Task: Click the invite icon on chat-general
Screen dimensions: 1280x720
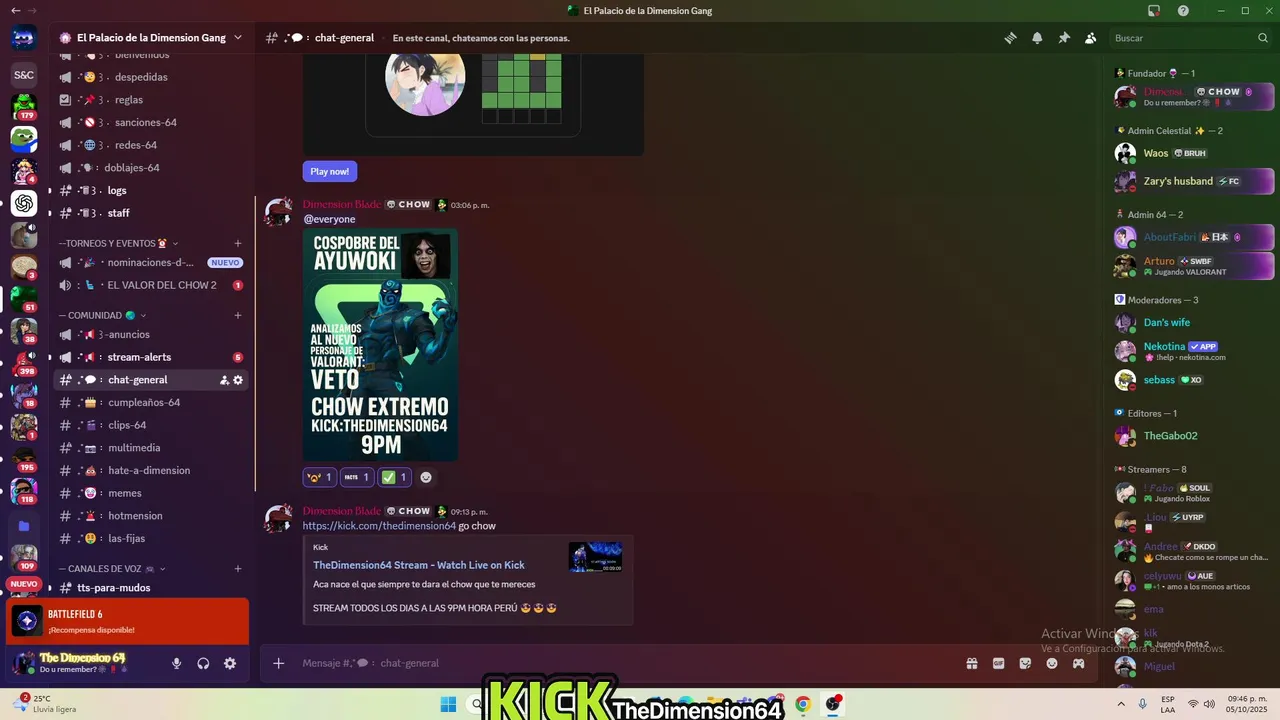Action: click(224, 380)
